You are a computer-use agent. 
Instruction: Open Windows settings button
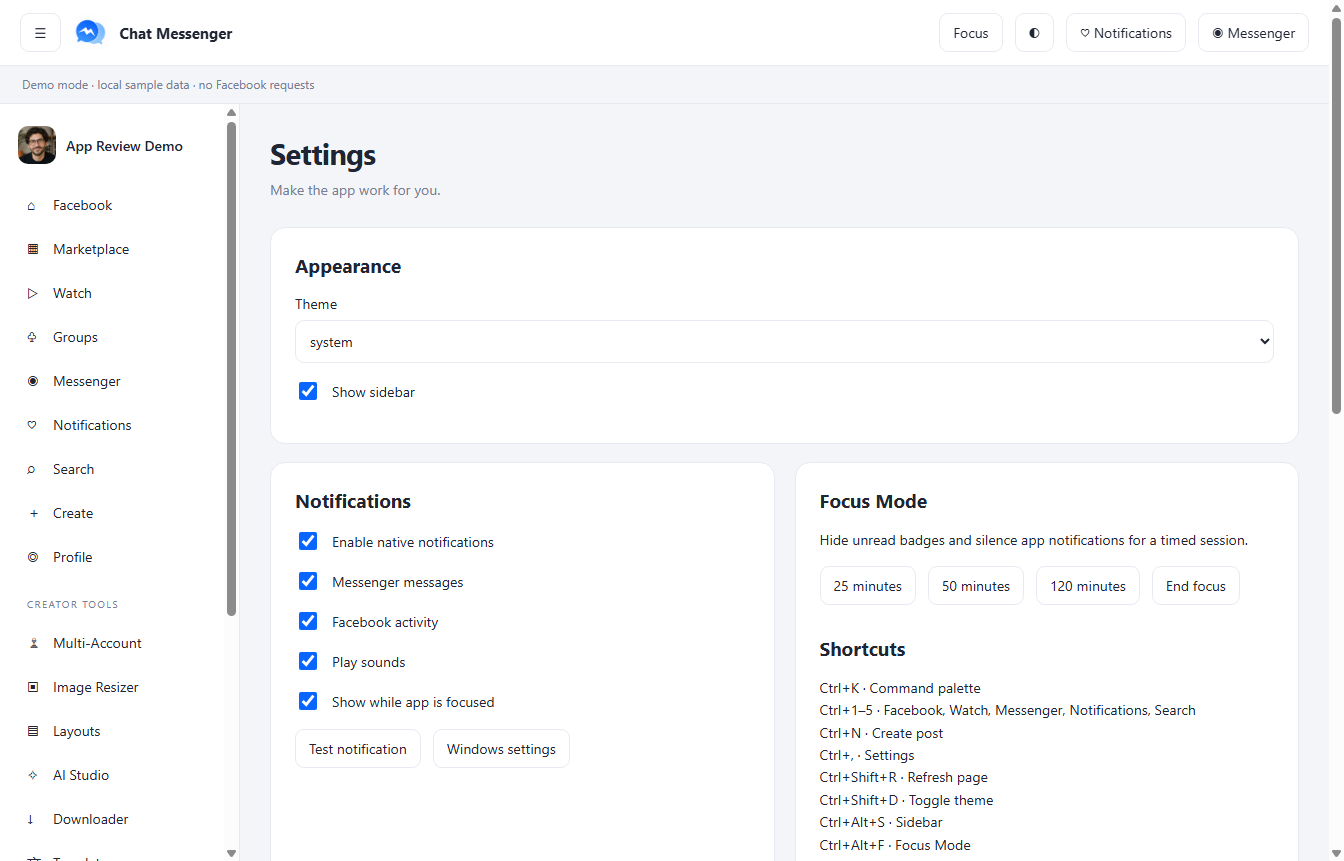pos(501,749)
